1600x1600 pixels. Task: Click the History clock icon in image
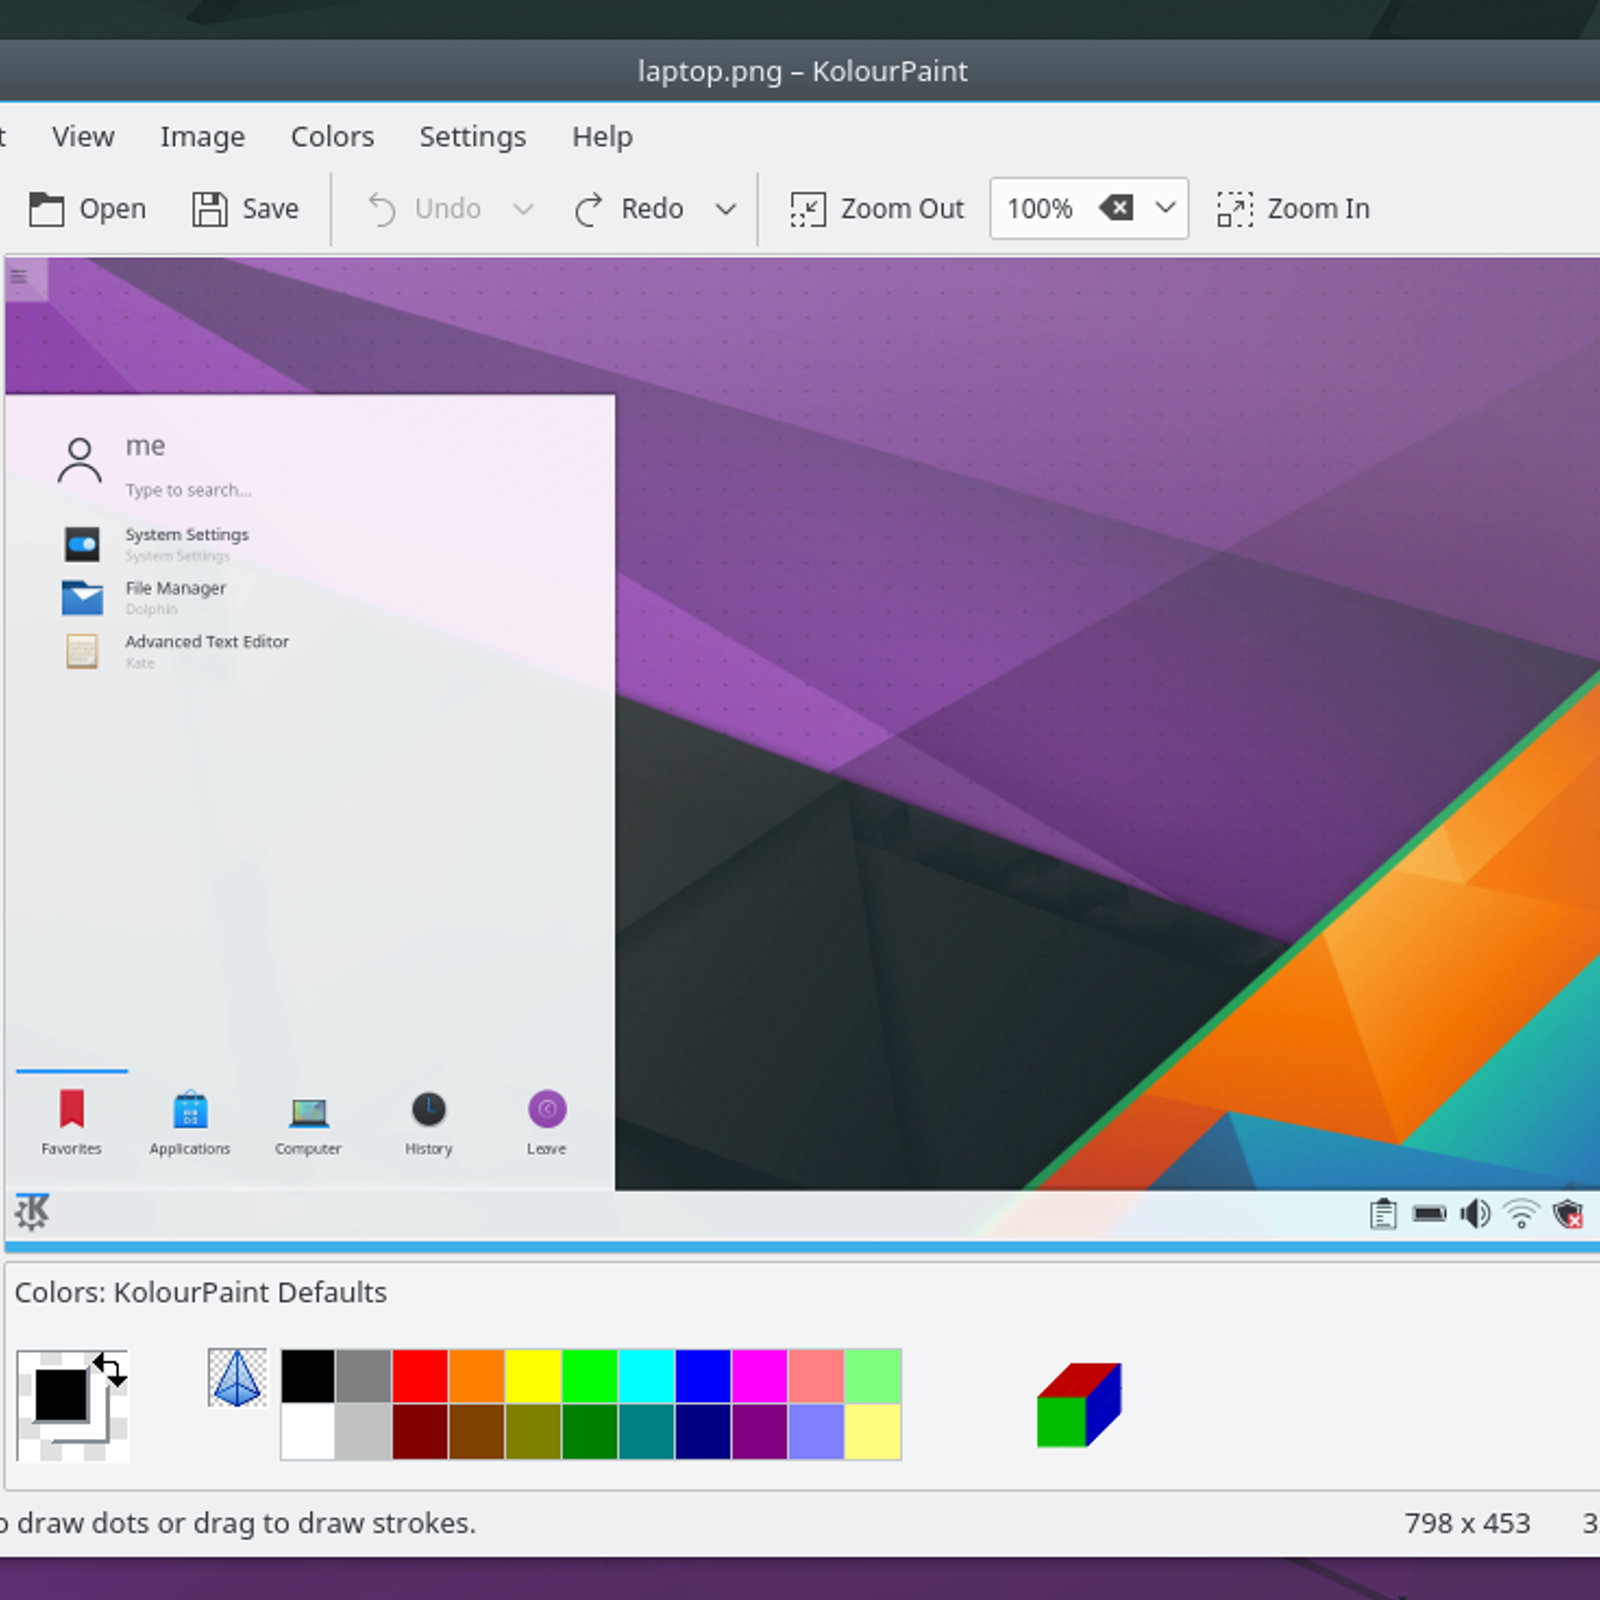tap(429, 1110)
